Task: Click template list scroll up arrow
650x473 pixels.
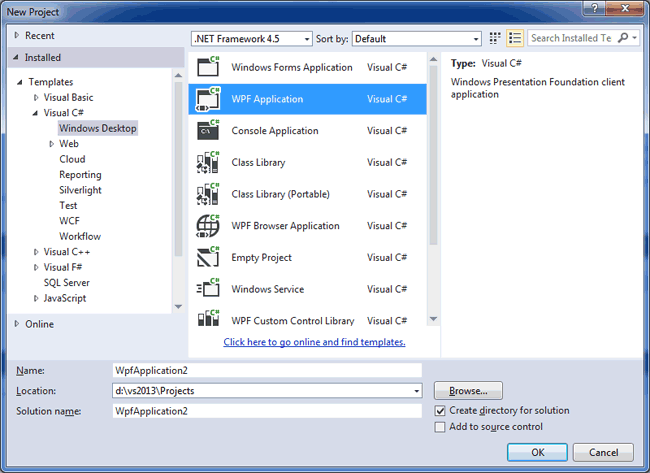Action: (x=433, y=60)
